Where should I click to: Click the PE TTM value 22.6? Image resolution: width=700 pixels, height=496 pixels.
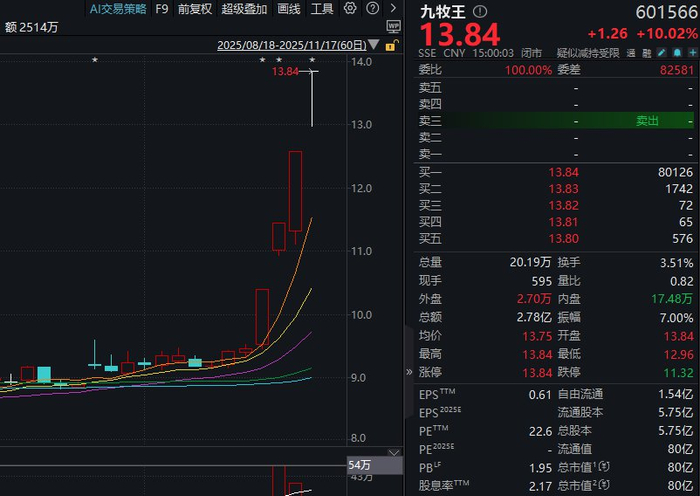point(540,431)
